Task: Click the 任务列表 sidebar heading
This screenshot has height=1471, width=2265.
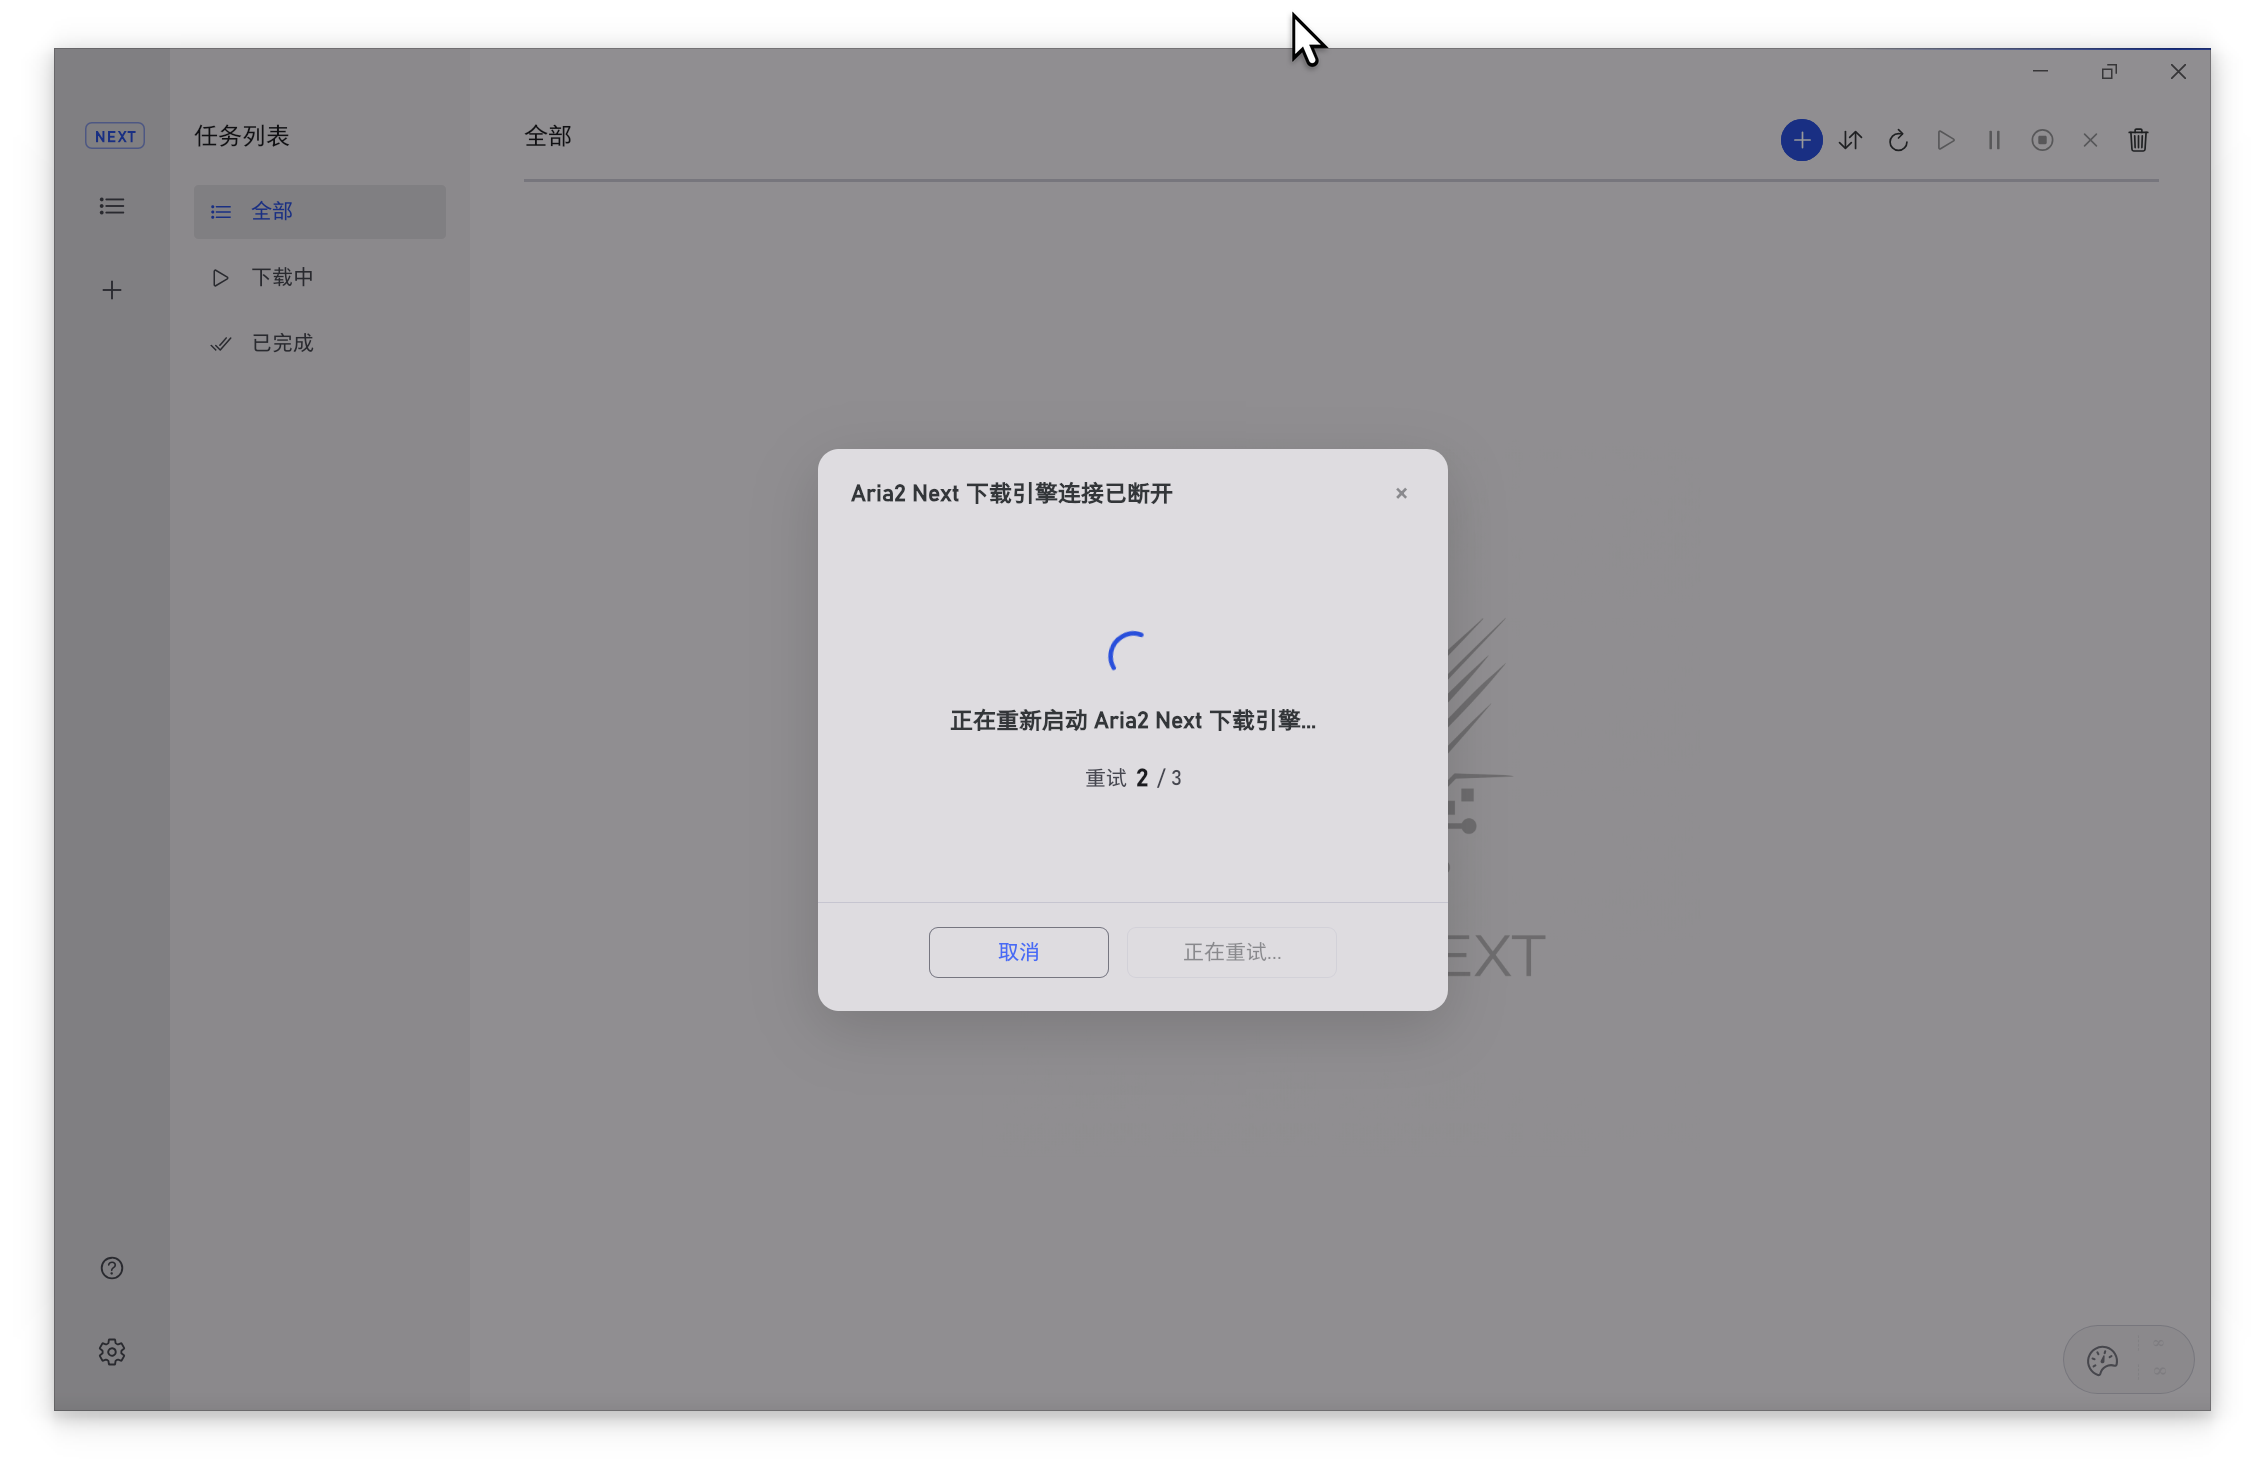Action: 242,136
